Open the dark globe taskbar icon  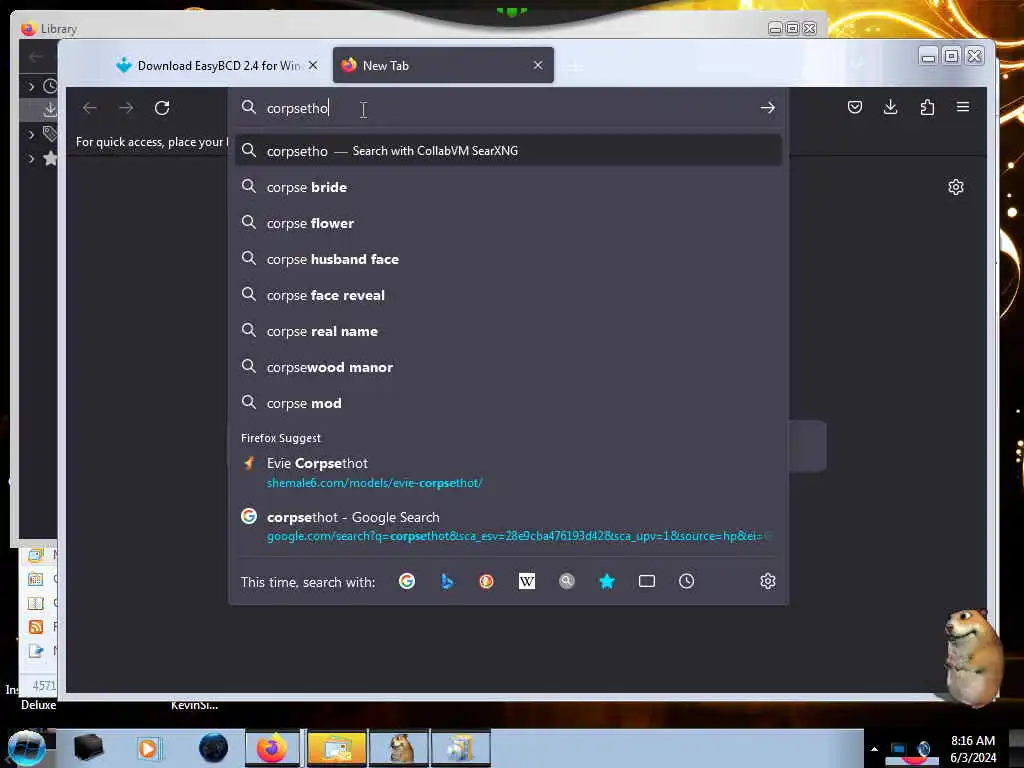[x=214, y=748]
